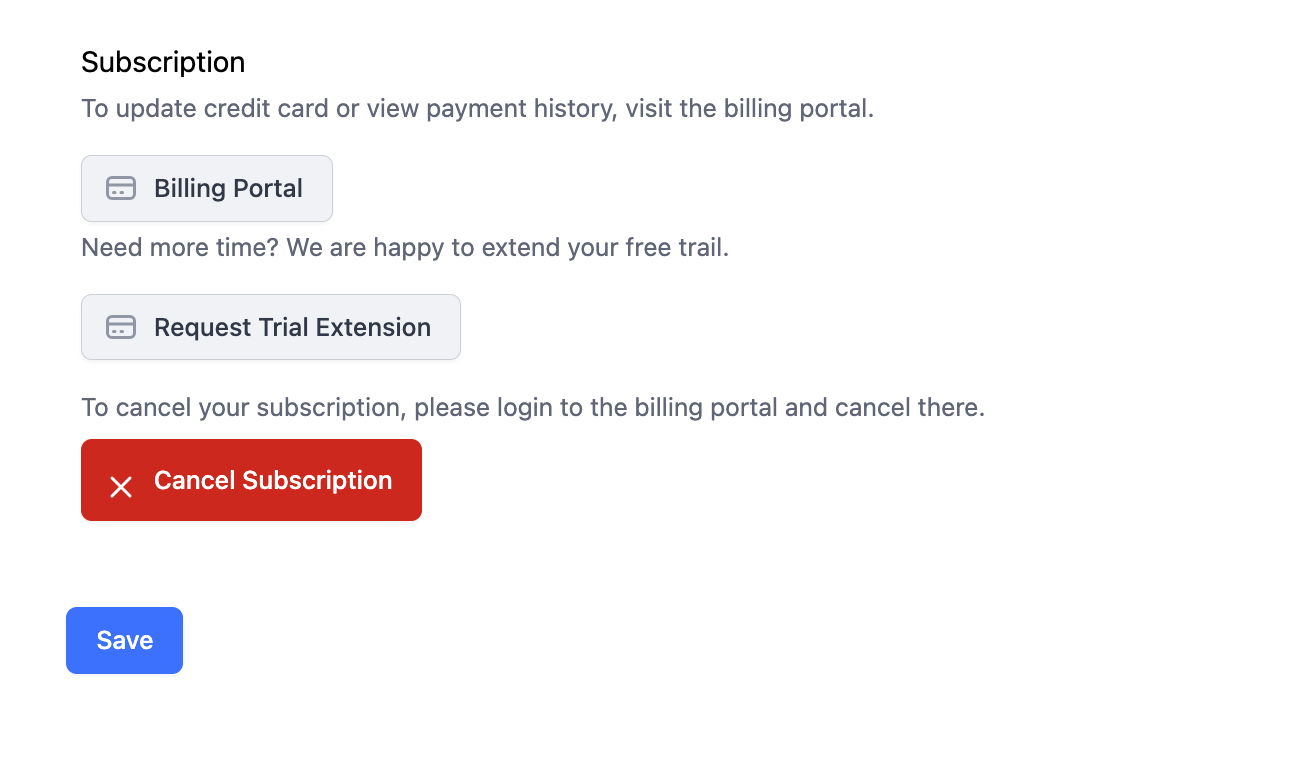
Task: Request a trial extension
Action: (x=271, y=327)
